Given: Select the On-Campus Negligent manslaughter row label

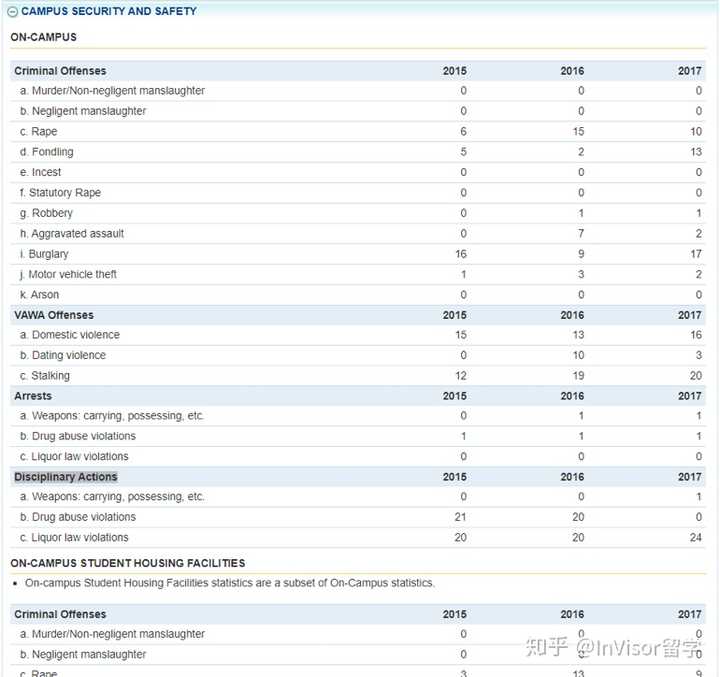Looking at the screenshot, I should click(x=83, y=111).
